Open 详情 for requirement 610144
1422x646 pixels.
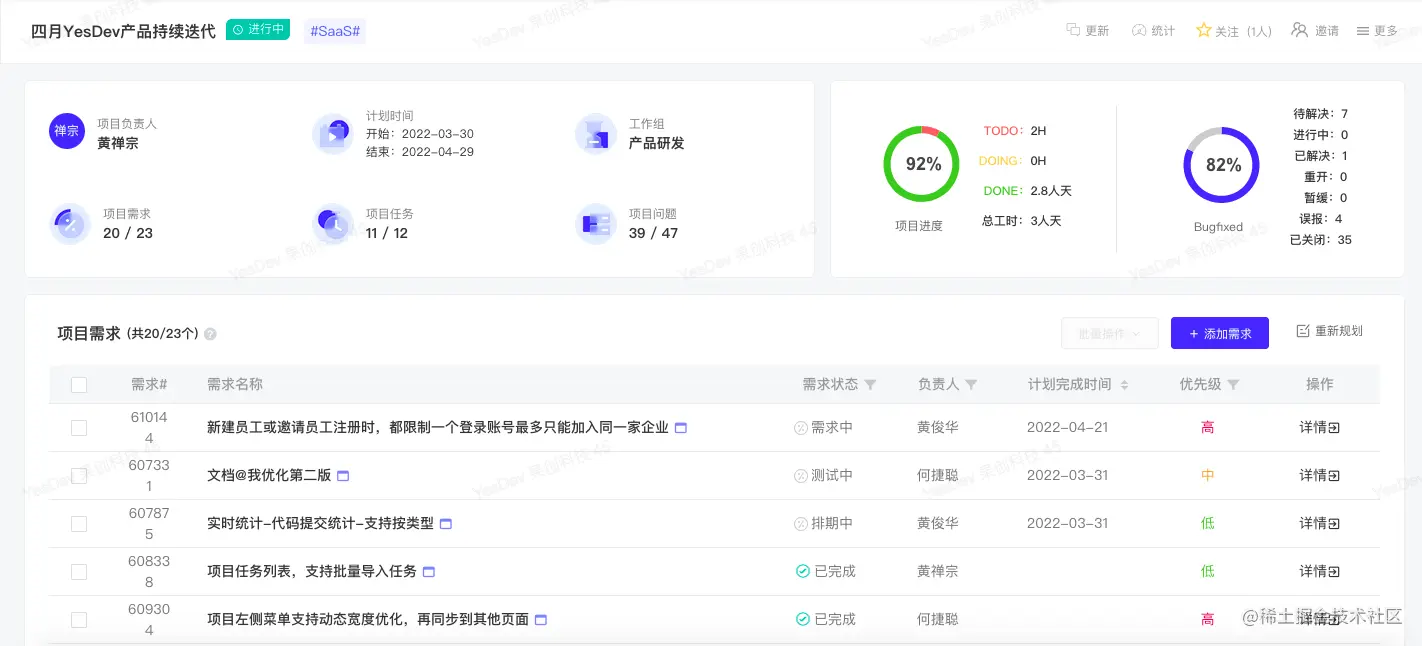(x=1320, y=427)
